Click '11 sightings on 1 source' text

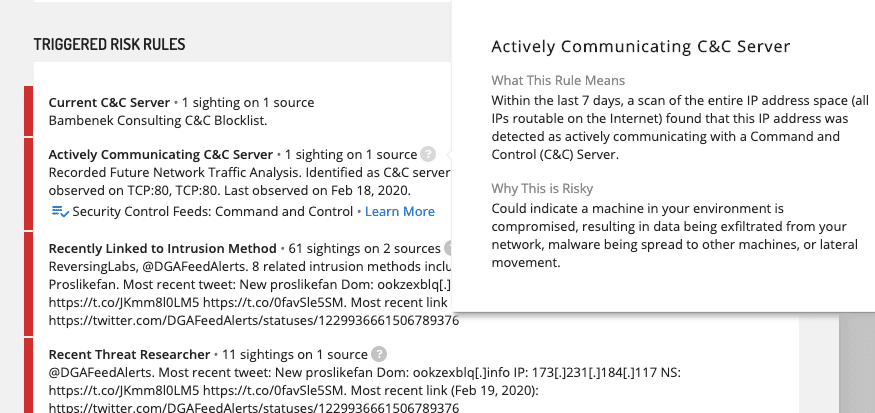(x=295, y=354)
